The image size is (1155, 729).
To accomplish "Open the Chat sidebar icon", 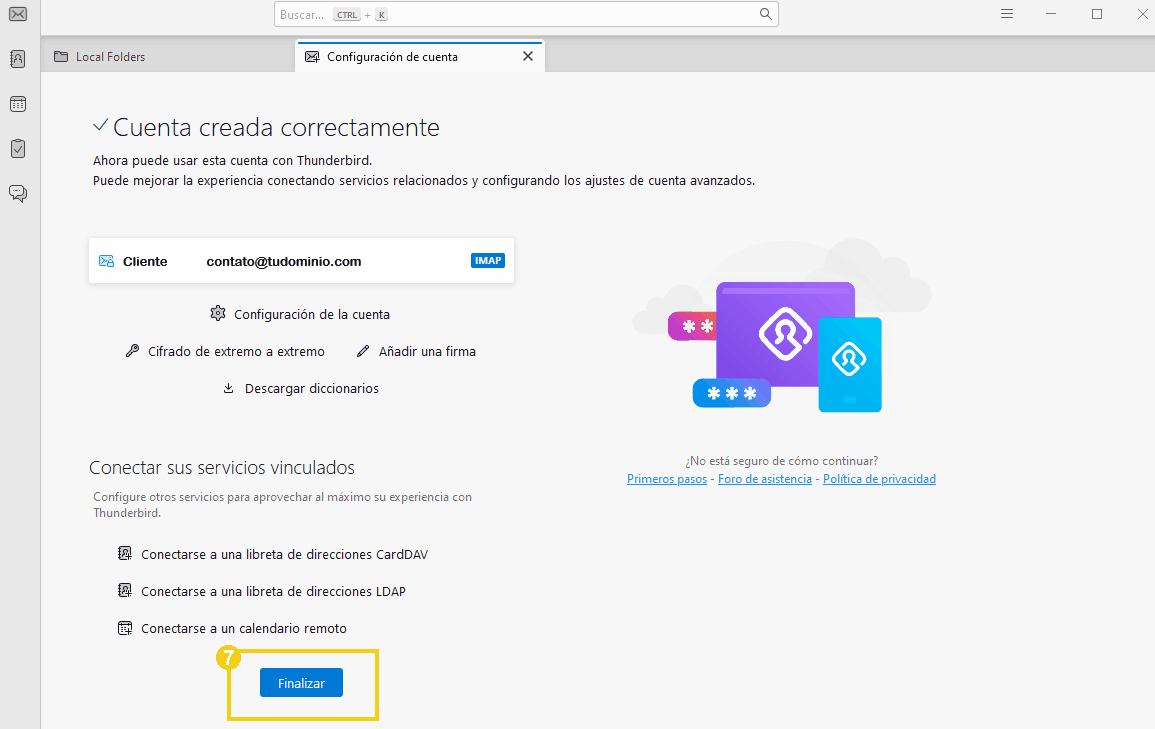I will (x=18, y=193).
